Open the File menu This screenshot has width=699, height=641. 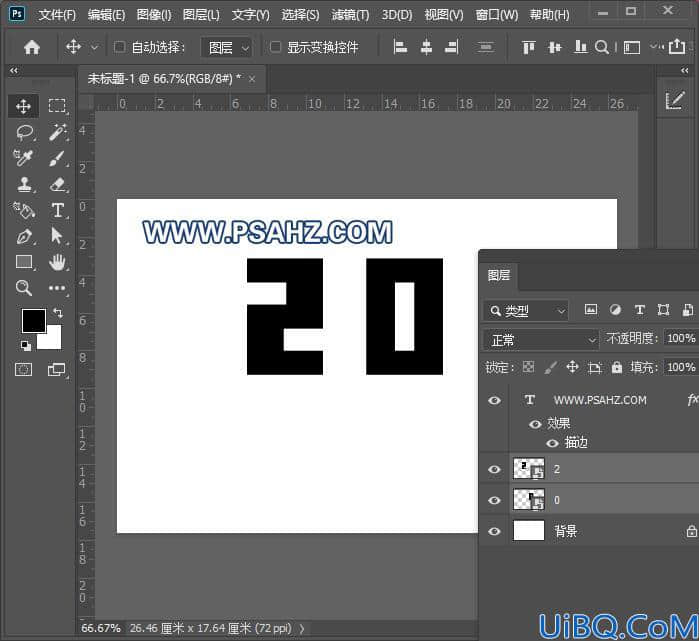click(x=57, y=15)
